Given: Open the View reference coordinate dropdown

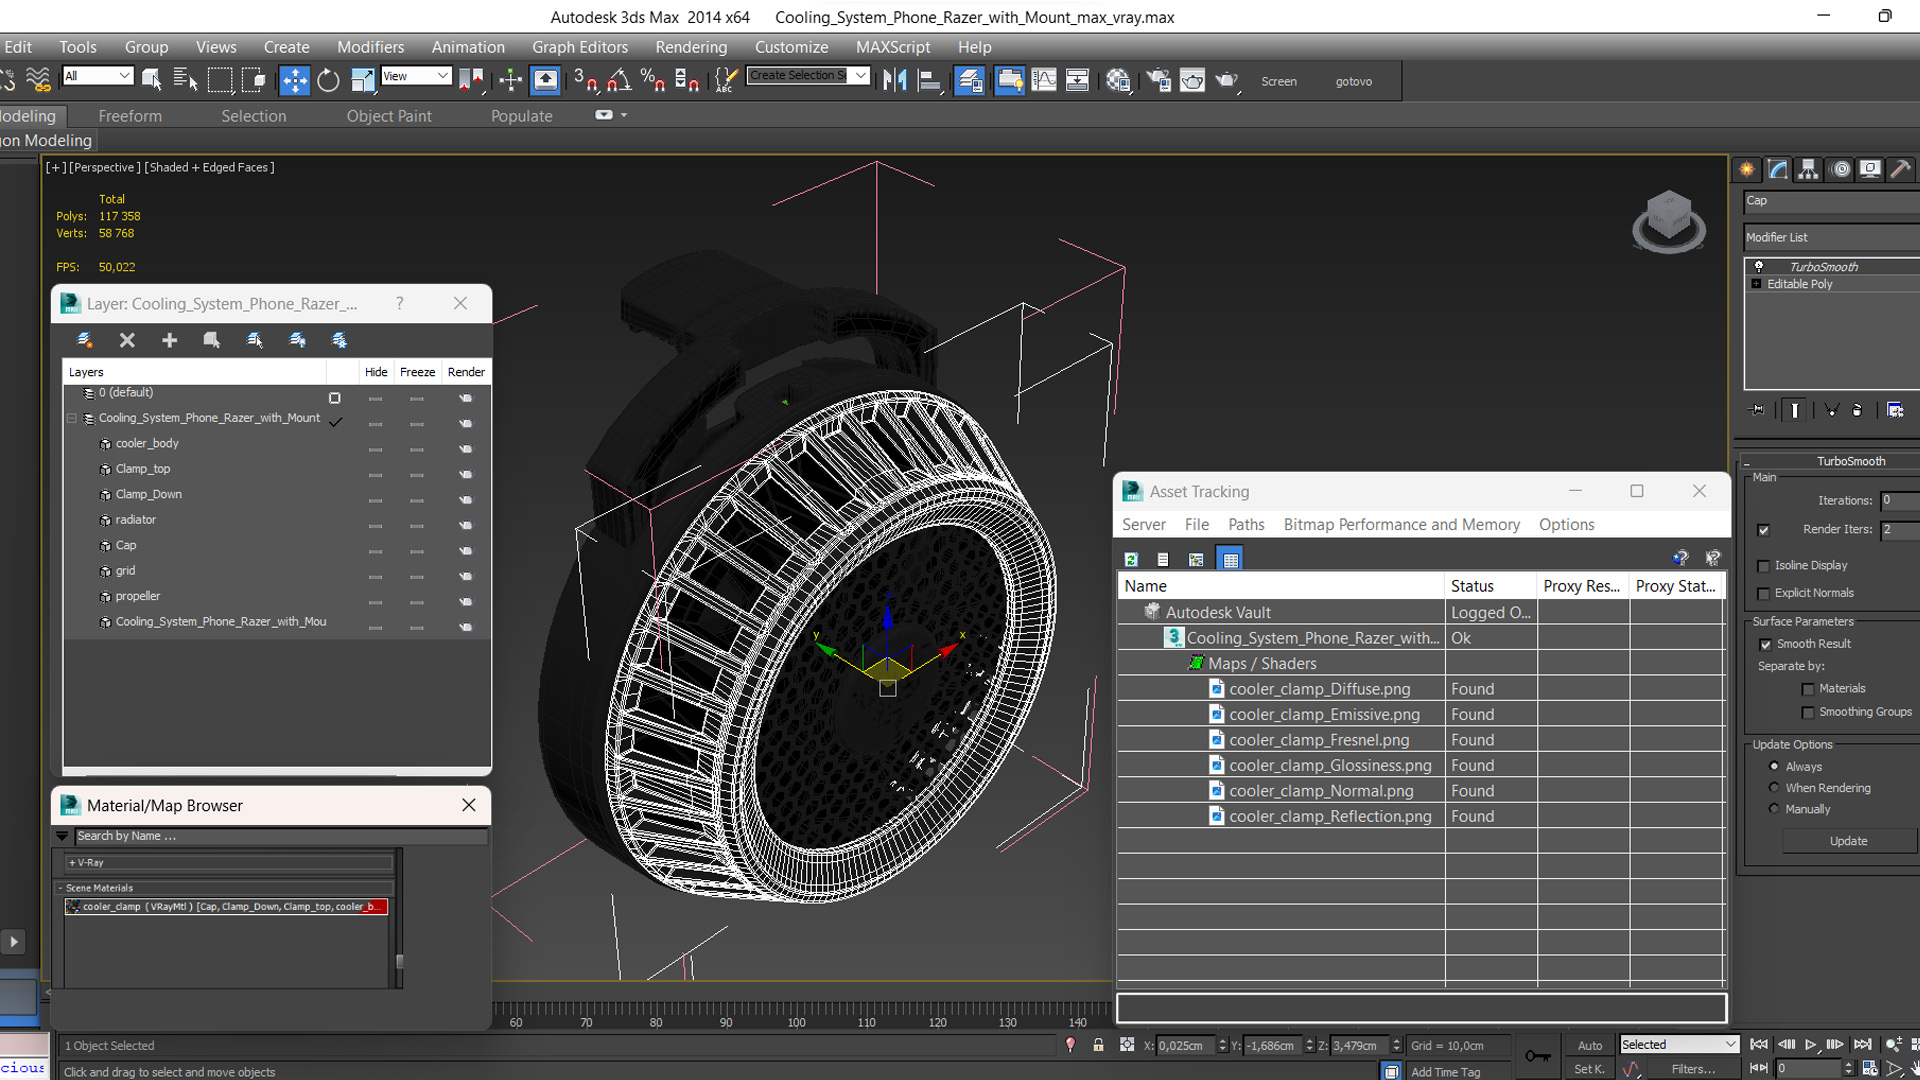Looking at the screenshot, I should pyautogui.click(x=416, y=76).
